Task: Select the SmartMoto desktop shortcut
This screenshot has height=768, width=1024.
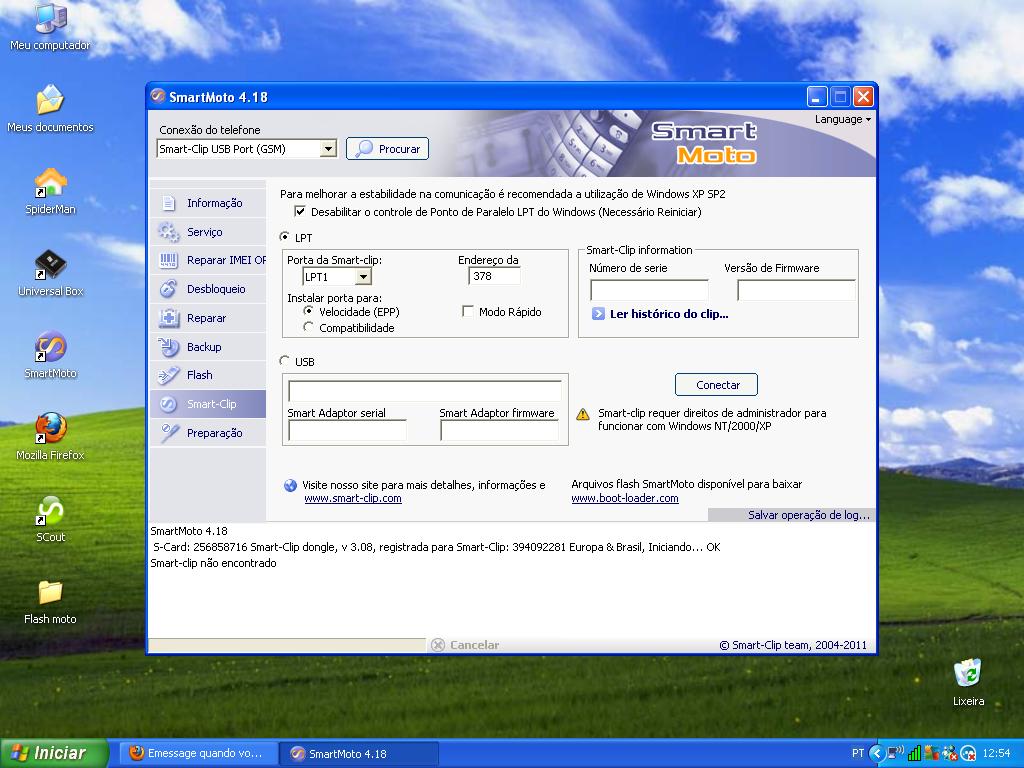Action: click(x=50, y=355)
